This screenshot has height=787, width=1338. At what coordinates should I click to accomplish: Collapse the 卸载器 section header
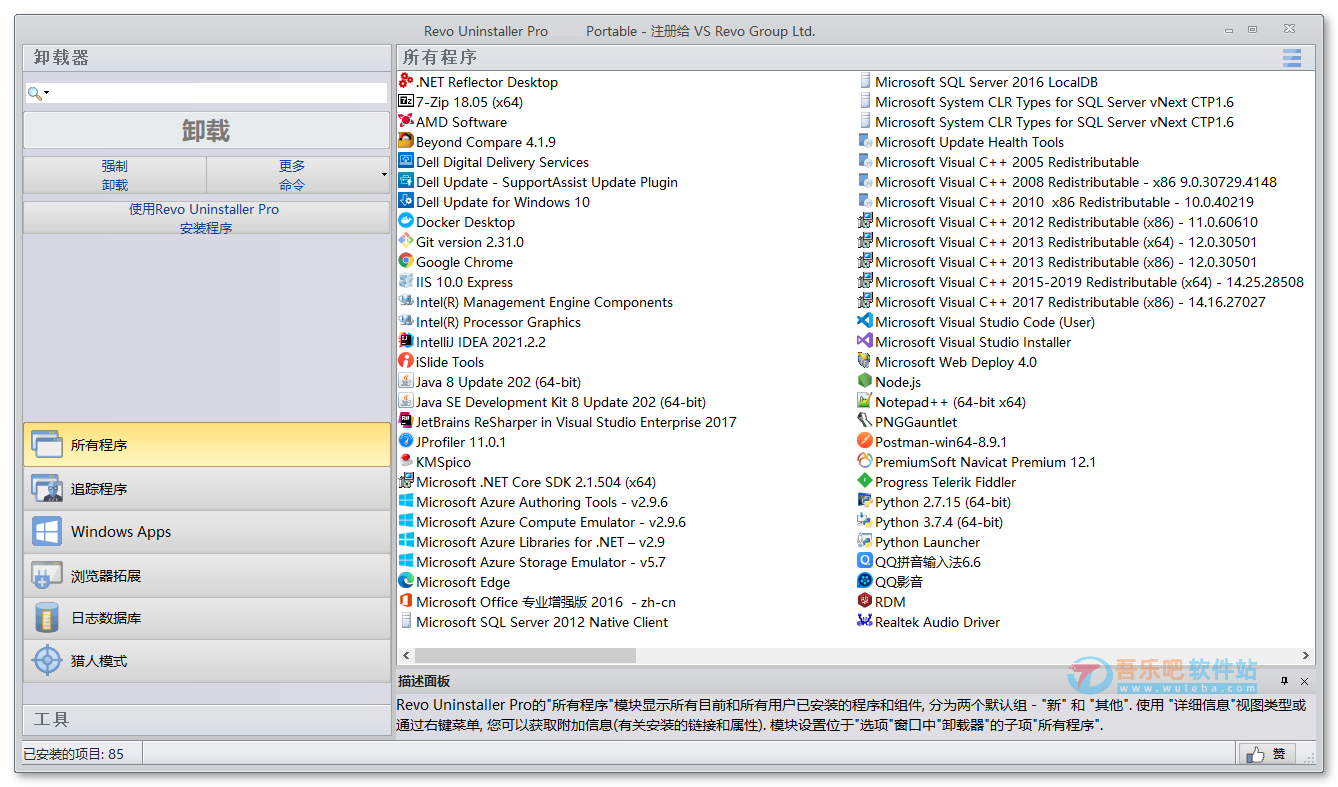coord(207,58)
